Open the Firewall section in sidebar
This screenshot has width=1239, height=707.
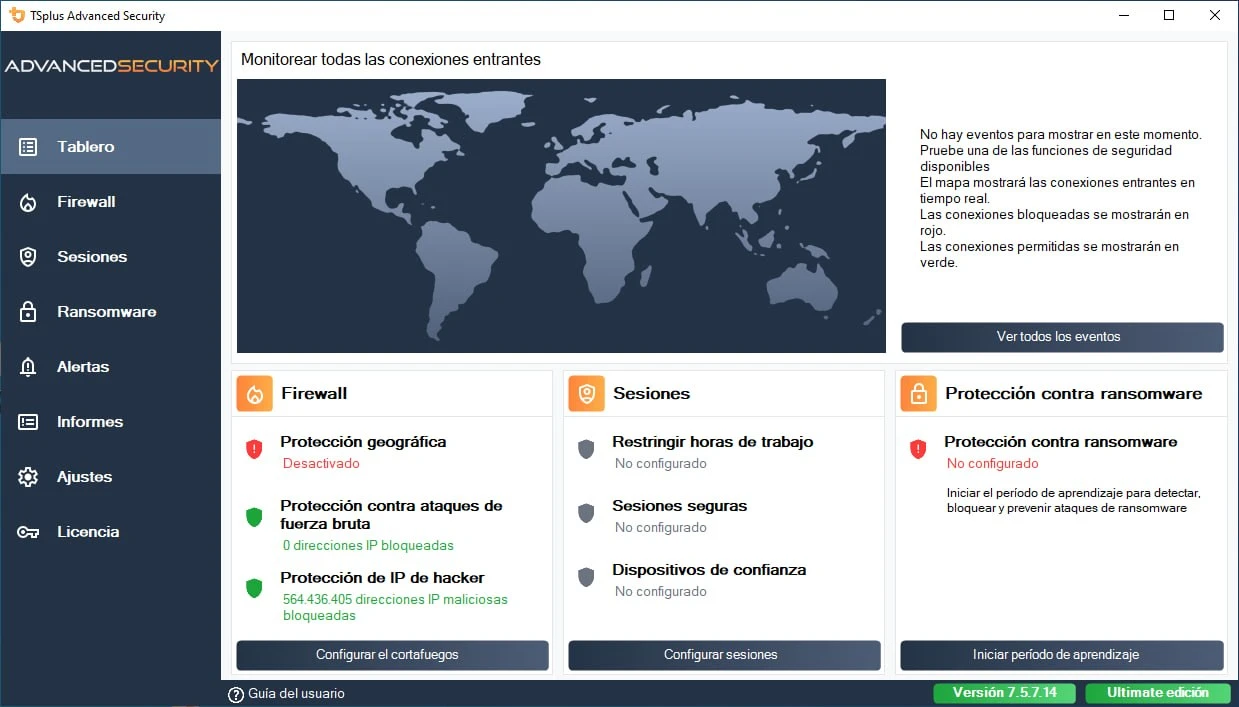tap(110, 202)
